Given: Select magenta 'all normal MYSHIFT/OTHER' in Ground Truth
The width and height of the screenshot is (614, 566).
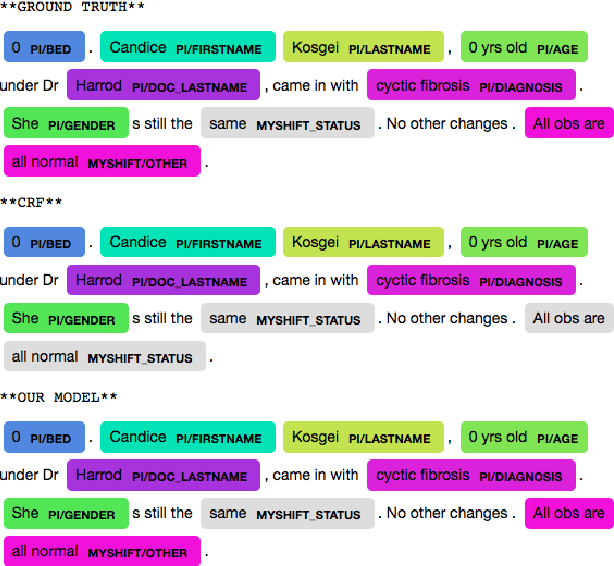Looking at the screenshot, I should click(101, 162).
